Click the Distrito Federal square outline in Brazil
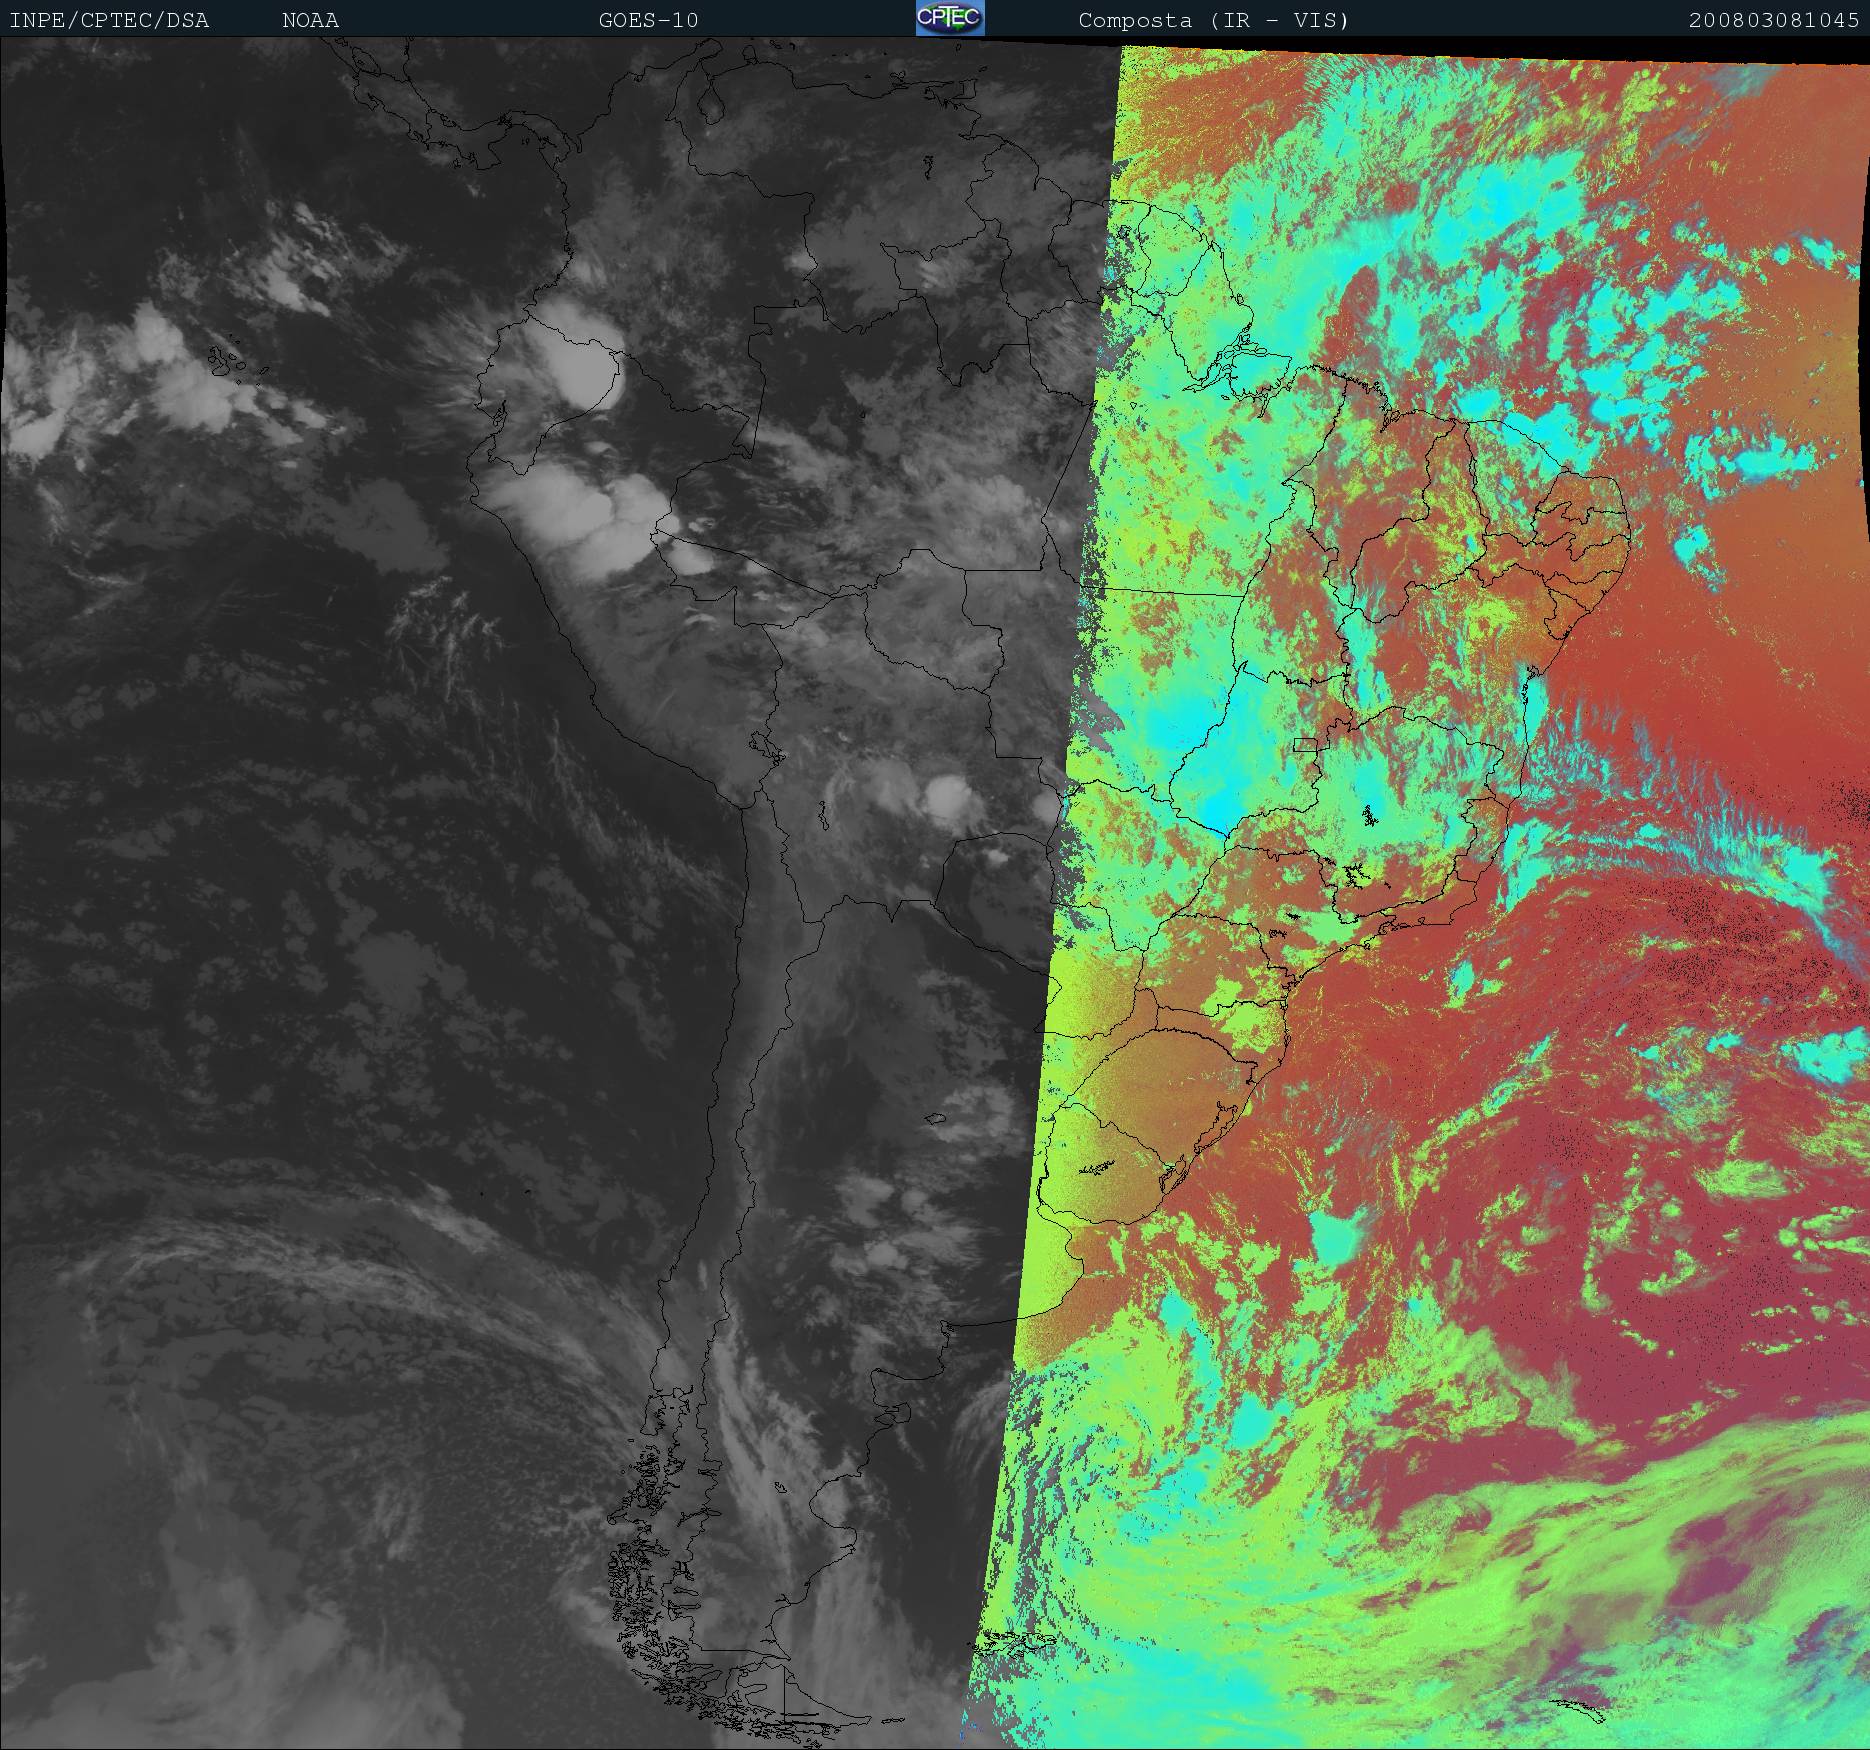This screenshot has width=1870, height=1750. coord(1304,744)
